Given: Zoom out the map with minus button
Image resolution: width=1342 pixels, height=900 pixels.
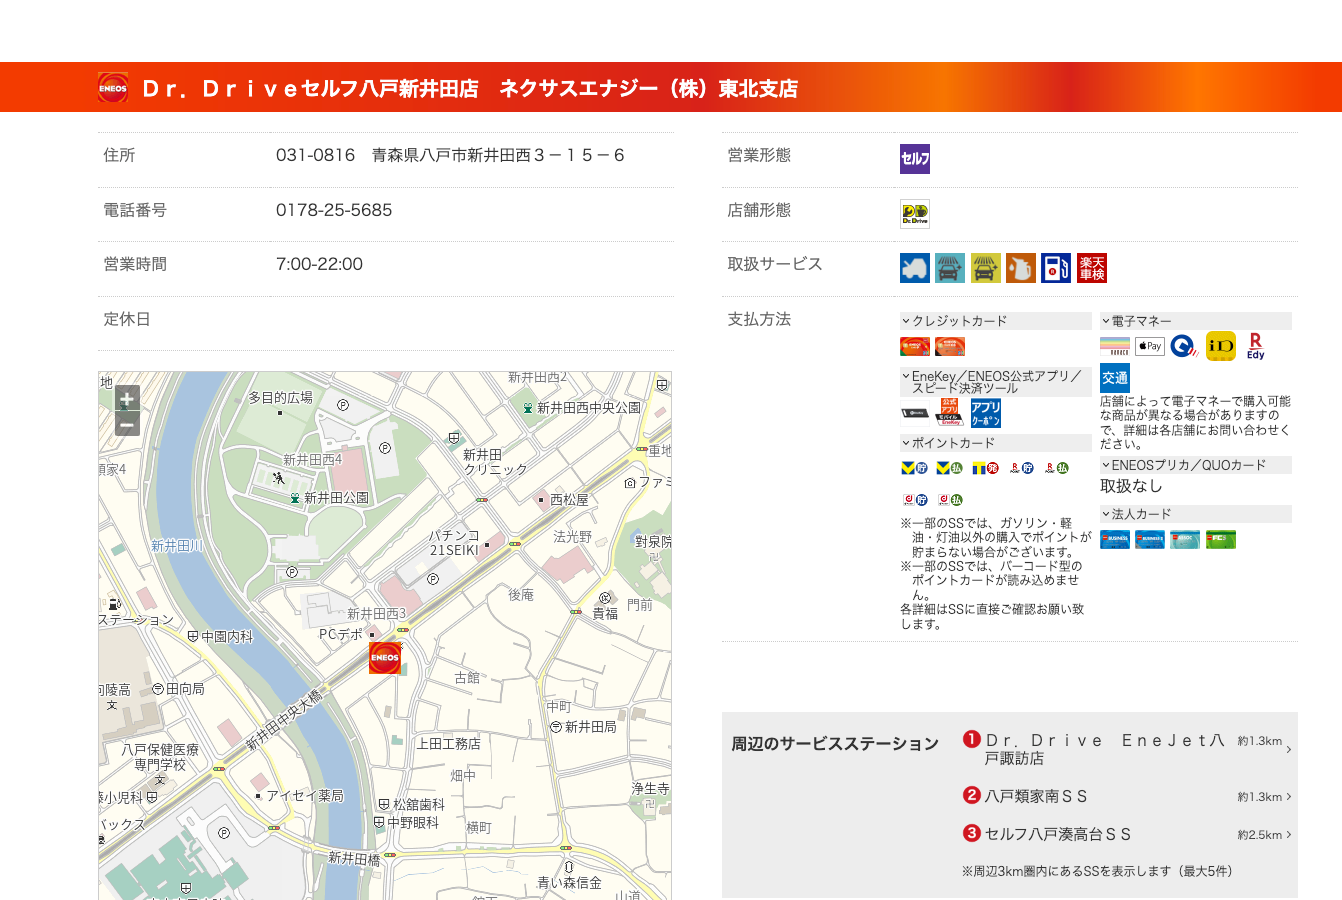Looking at the screenshot, I should coord(127,424).
